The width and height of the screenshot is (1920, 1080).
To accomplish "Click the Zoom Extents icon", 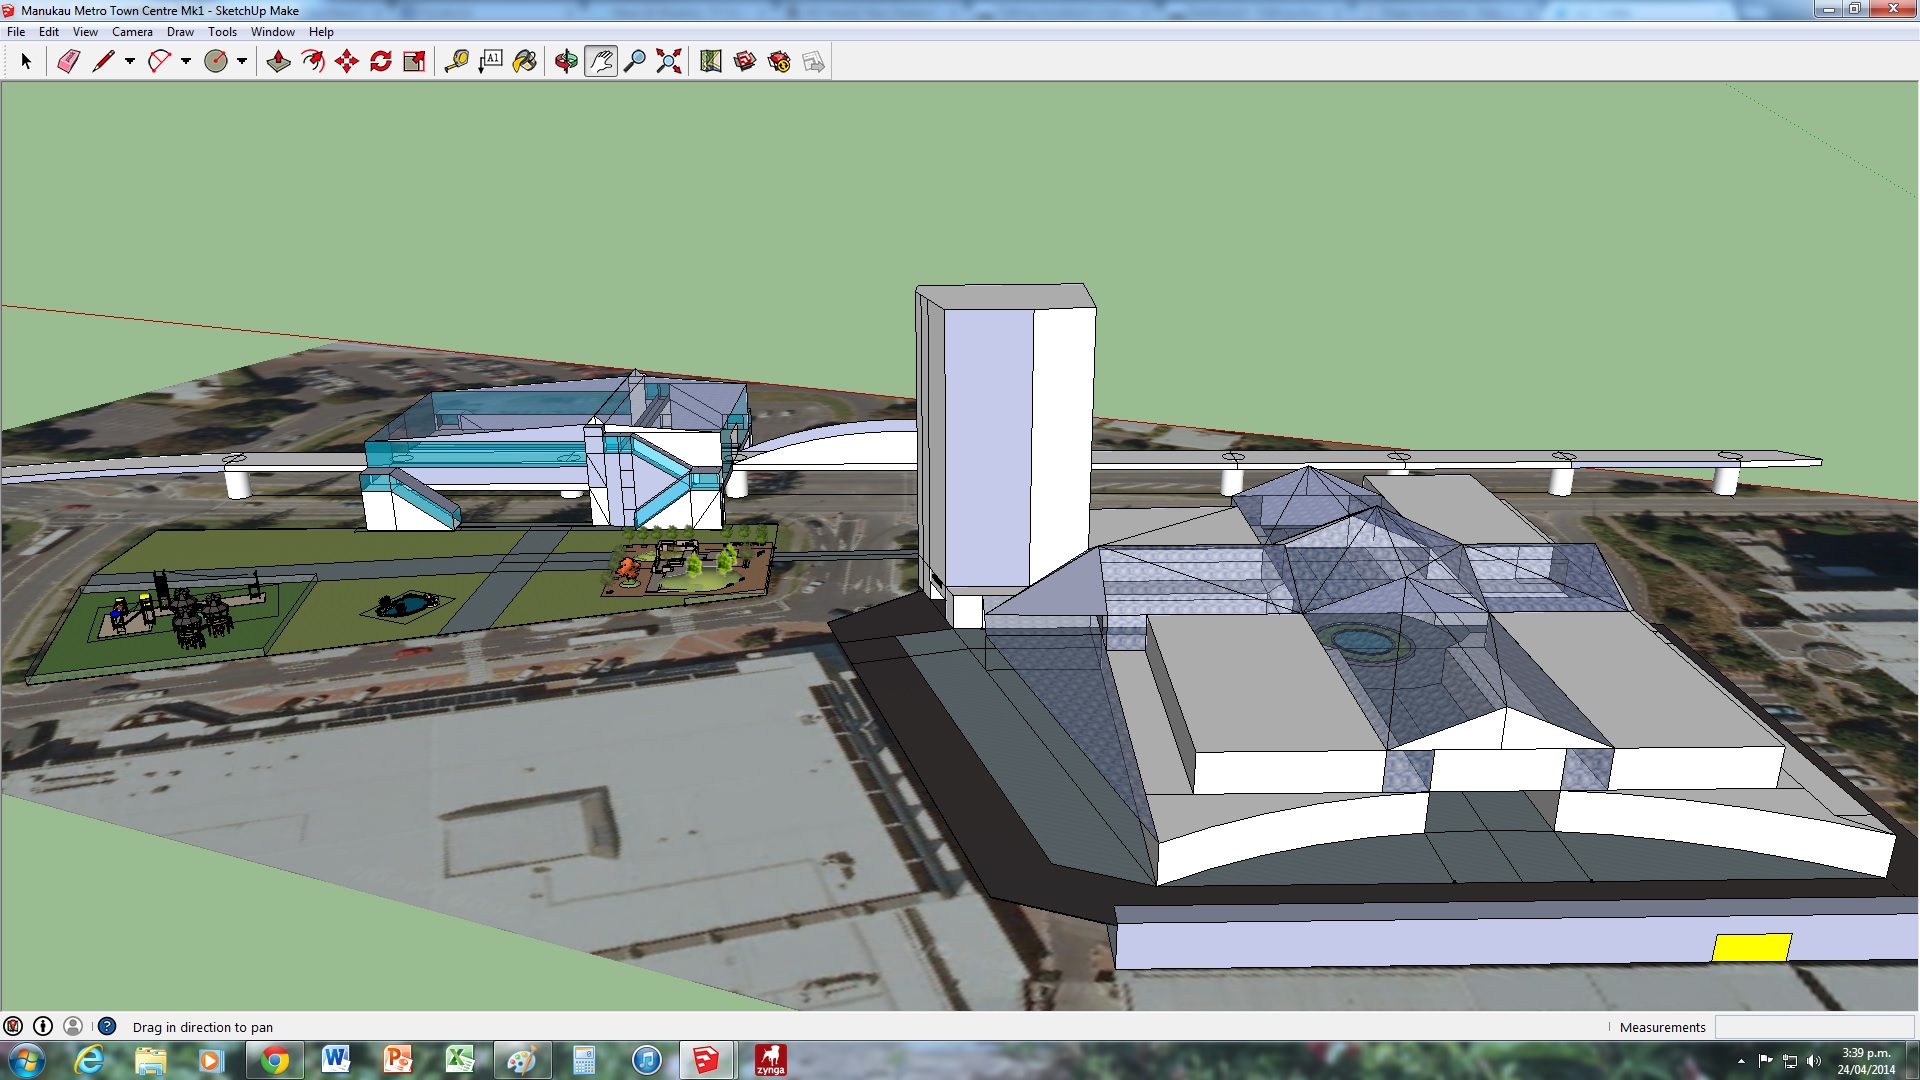I will [668, 62].
